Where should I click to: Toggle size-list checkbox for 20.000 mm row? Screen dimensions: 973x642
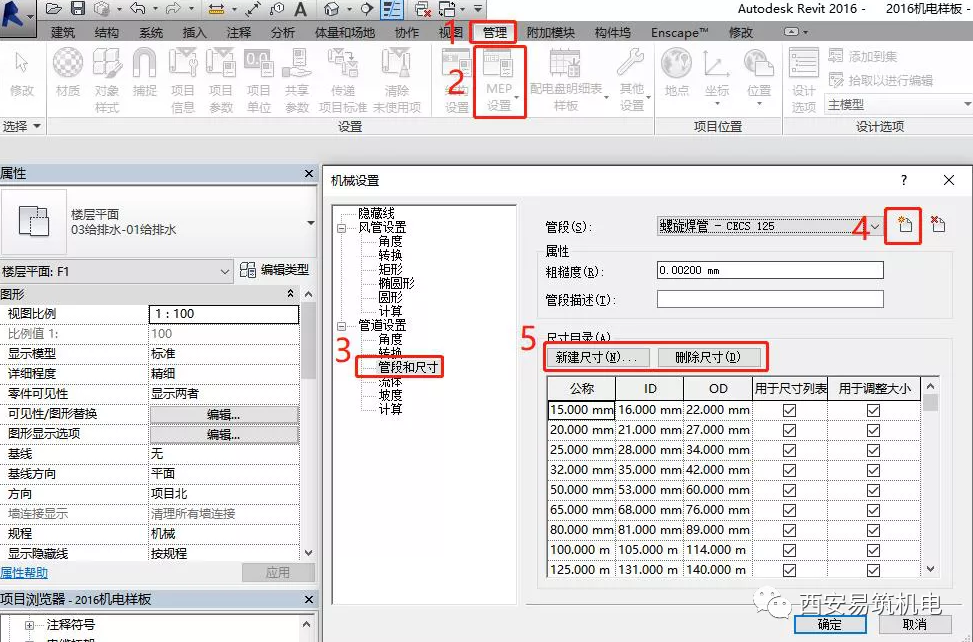point(789,430)
